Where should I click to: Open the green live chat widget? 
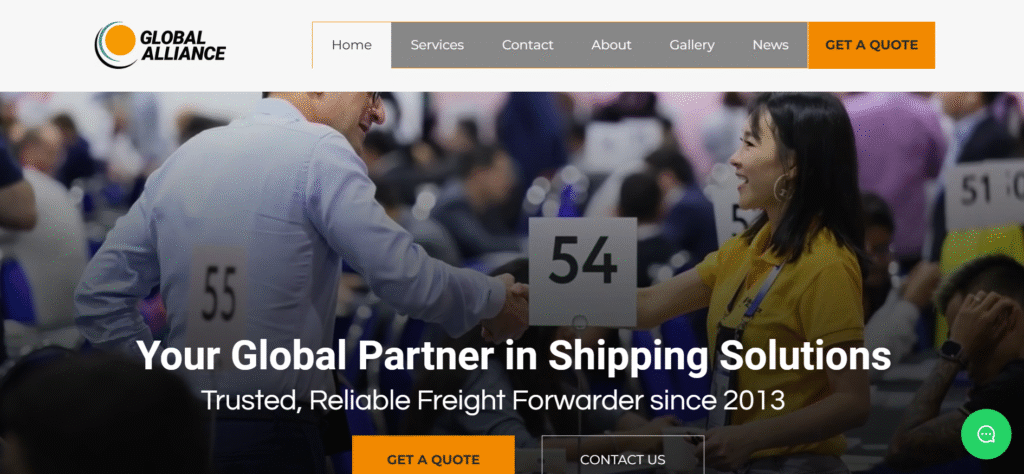point(985,434)
